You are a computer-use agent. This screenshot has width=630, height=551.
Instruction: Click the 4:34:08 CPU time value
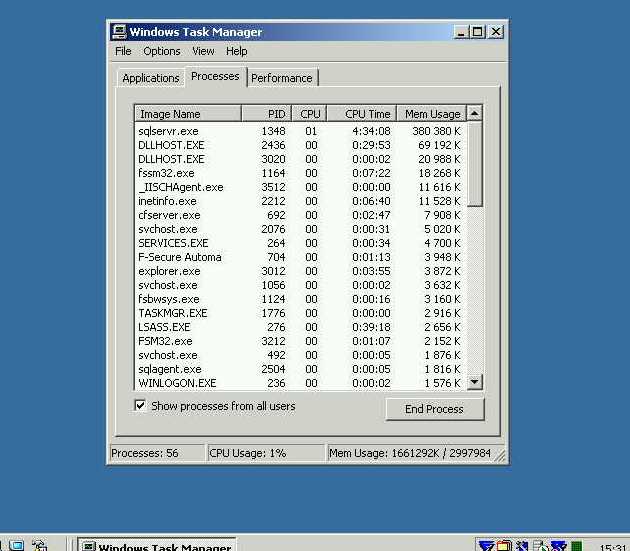coord(371,131)
